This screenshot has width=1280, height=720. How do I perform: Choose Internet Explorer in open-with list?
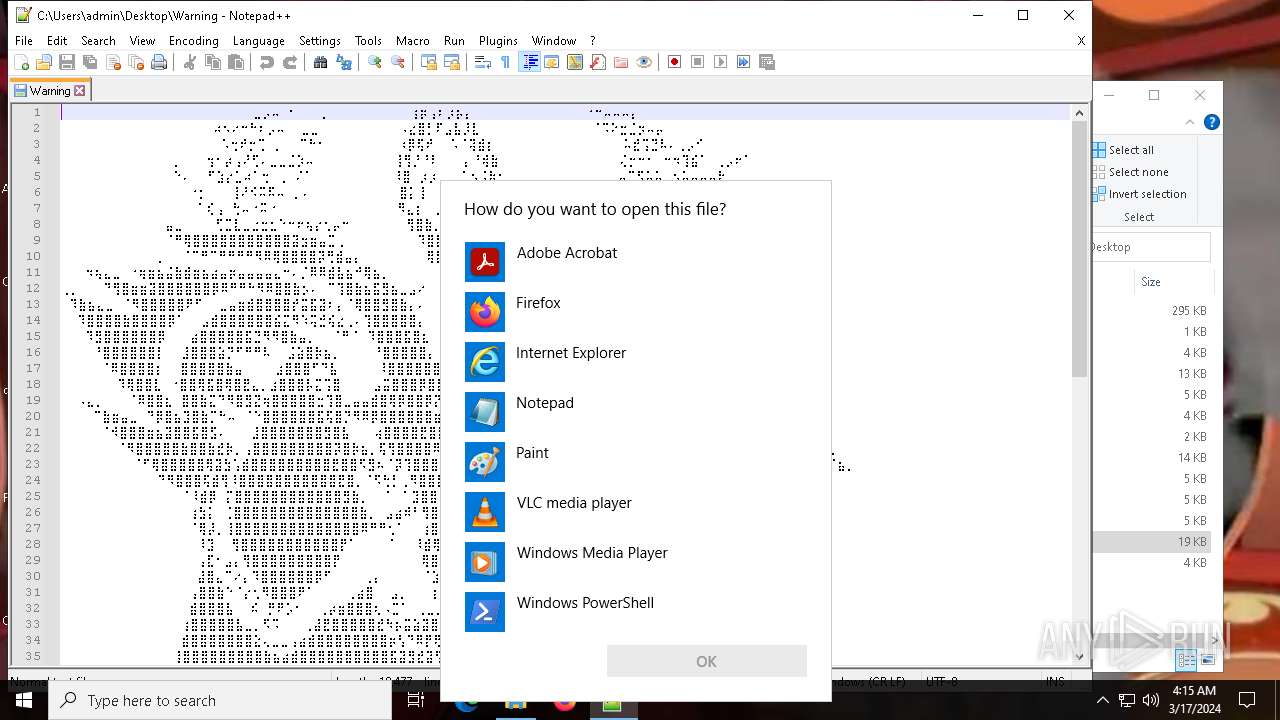[636, 361]
